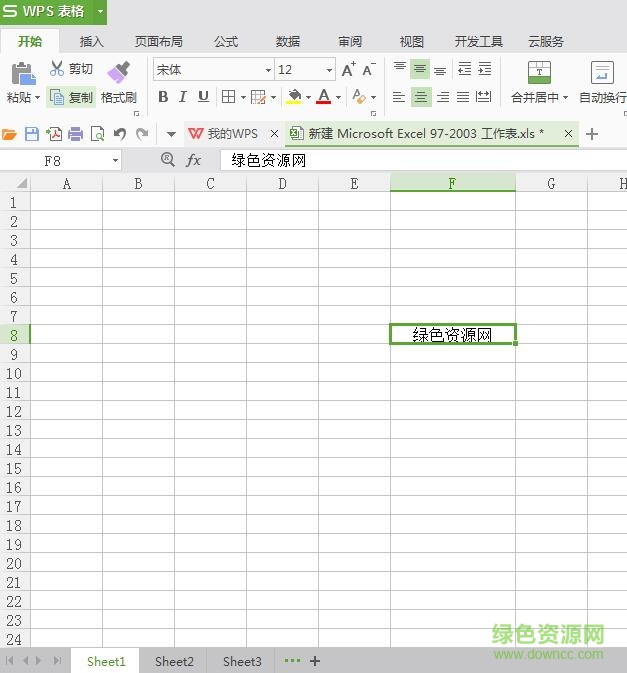
Task: Expand Merge and Center dropdown arrow
Action: [x=565, y=97]
